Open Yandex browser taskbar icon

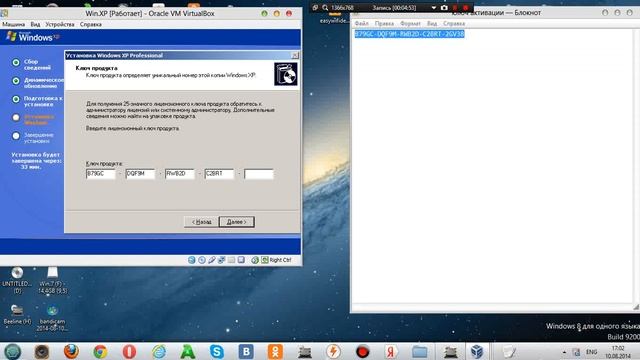[391, 351]
